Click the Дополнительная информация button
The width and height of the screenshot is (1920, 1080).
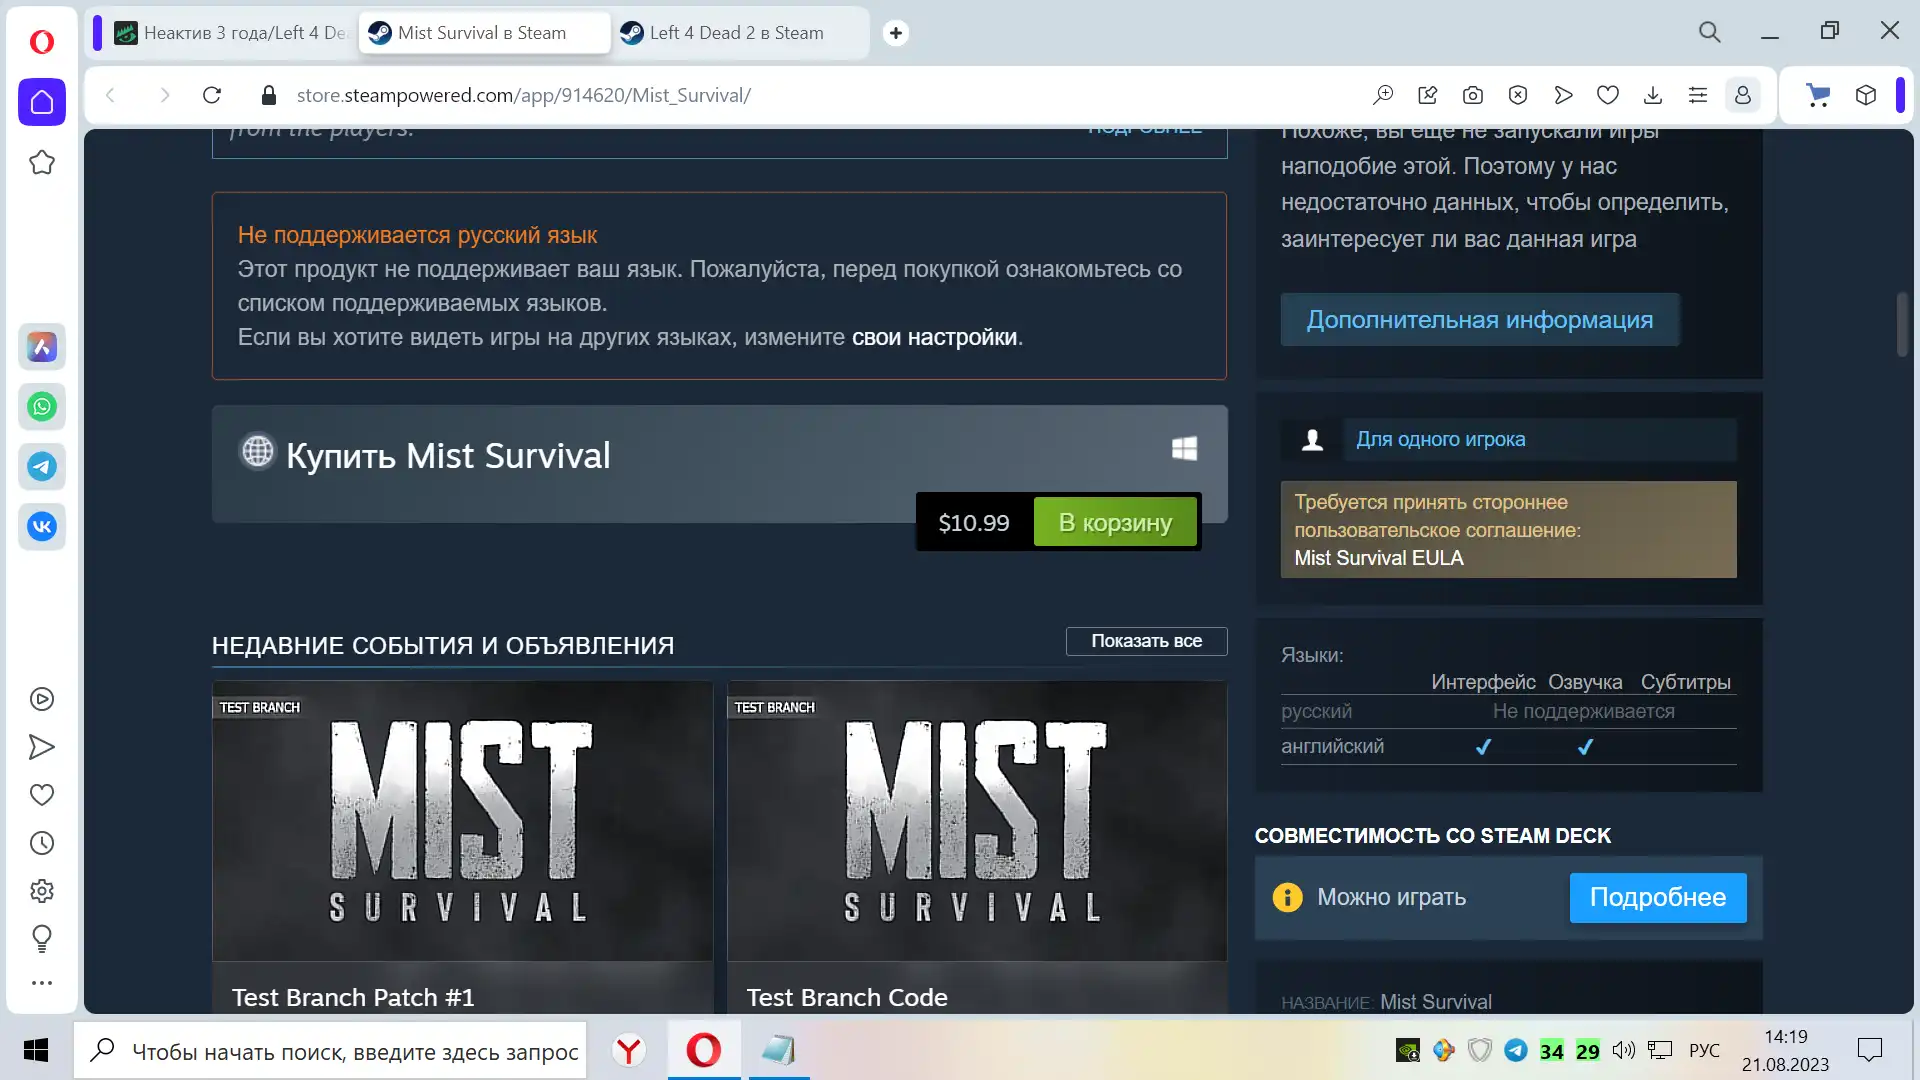click(x=1480, y=320)
